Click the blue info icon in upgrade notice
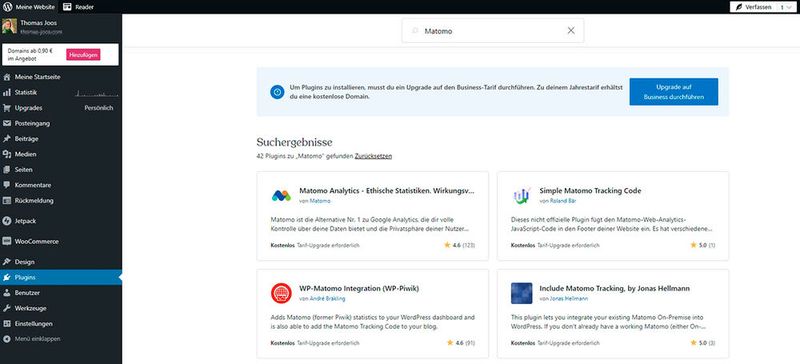This screenshot has width=800, height=364. pos(277,92)
